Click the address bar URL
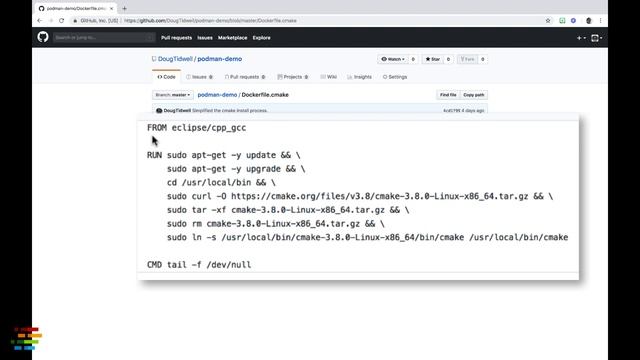Viewport: 640px width, 360px height. pos(210,20)
